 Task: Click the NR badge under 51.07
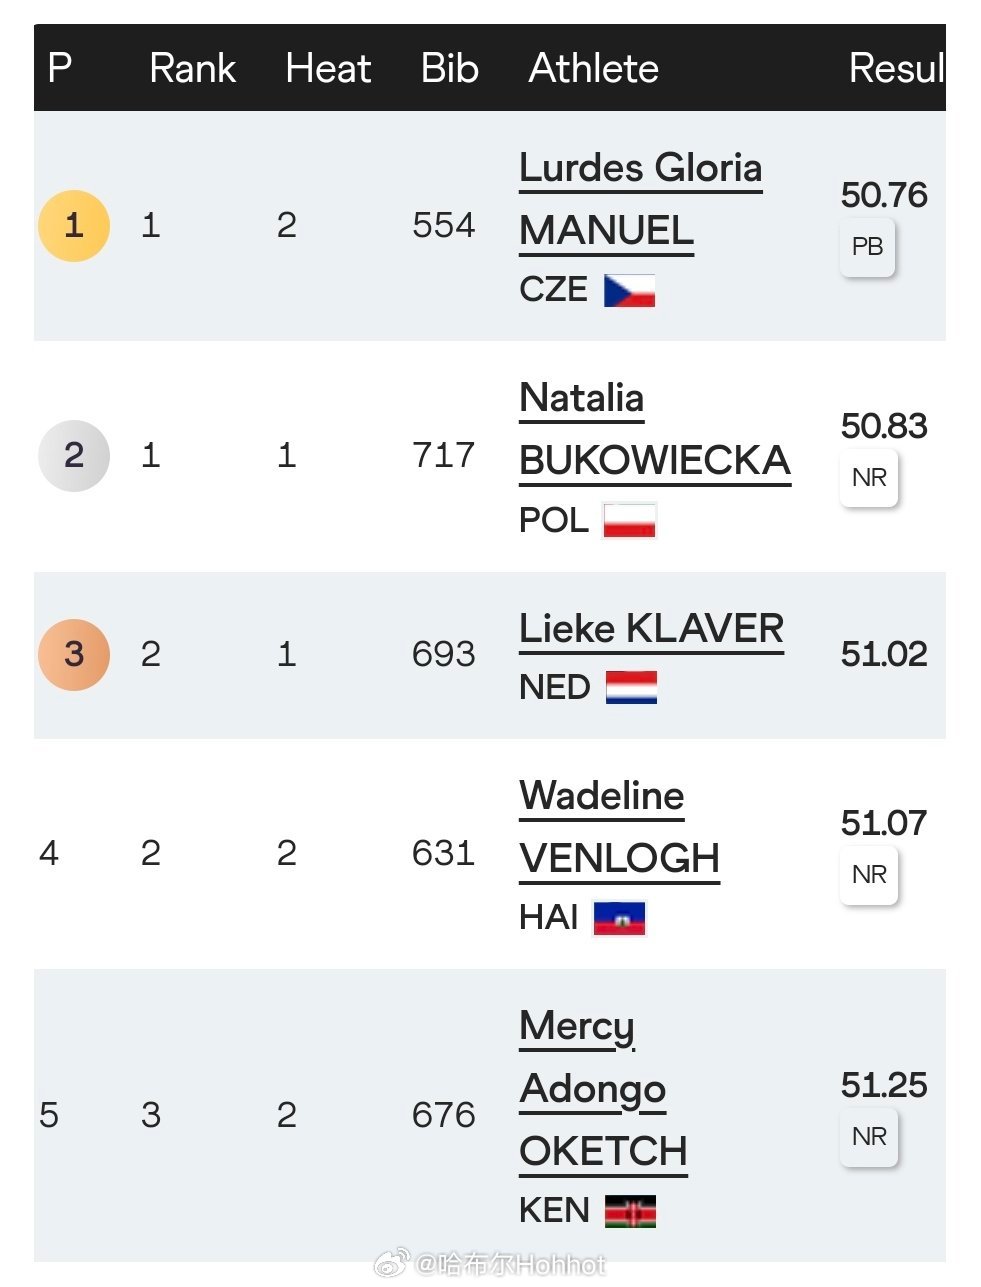869,875
